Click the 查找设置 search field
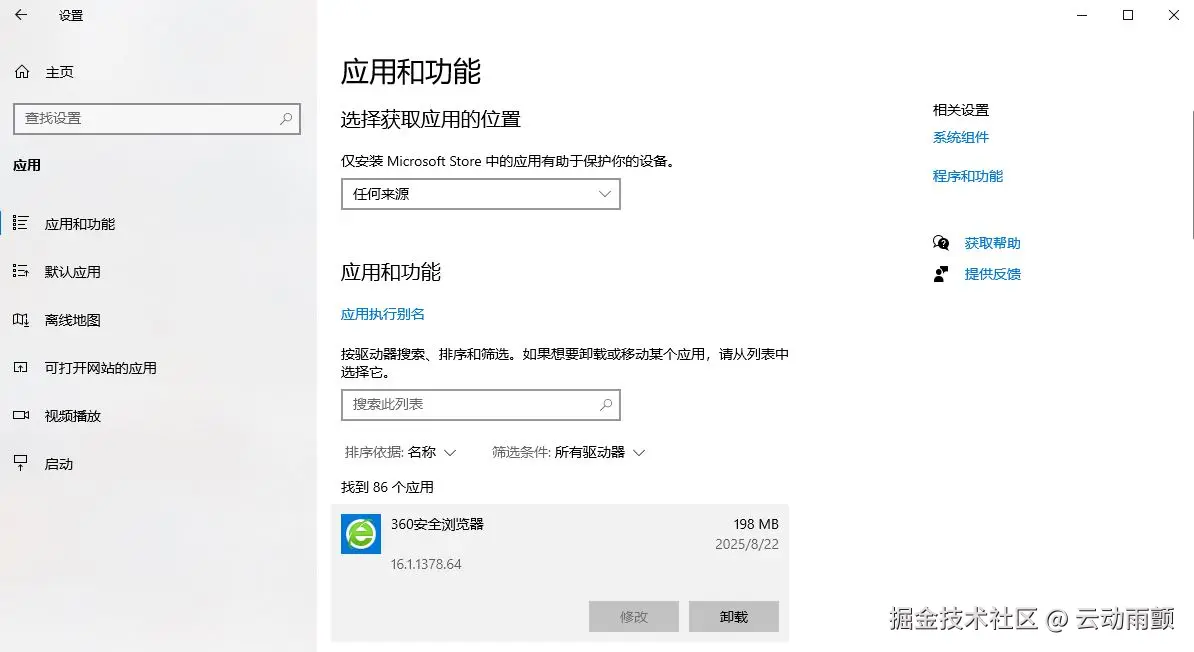Image resolution: width=1194 pixels, height=652 pixels. [x=157, y=119]
